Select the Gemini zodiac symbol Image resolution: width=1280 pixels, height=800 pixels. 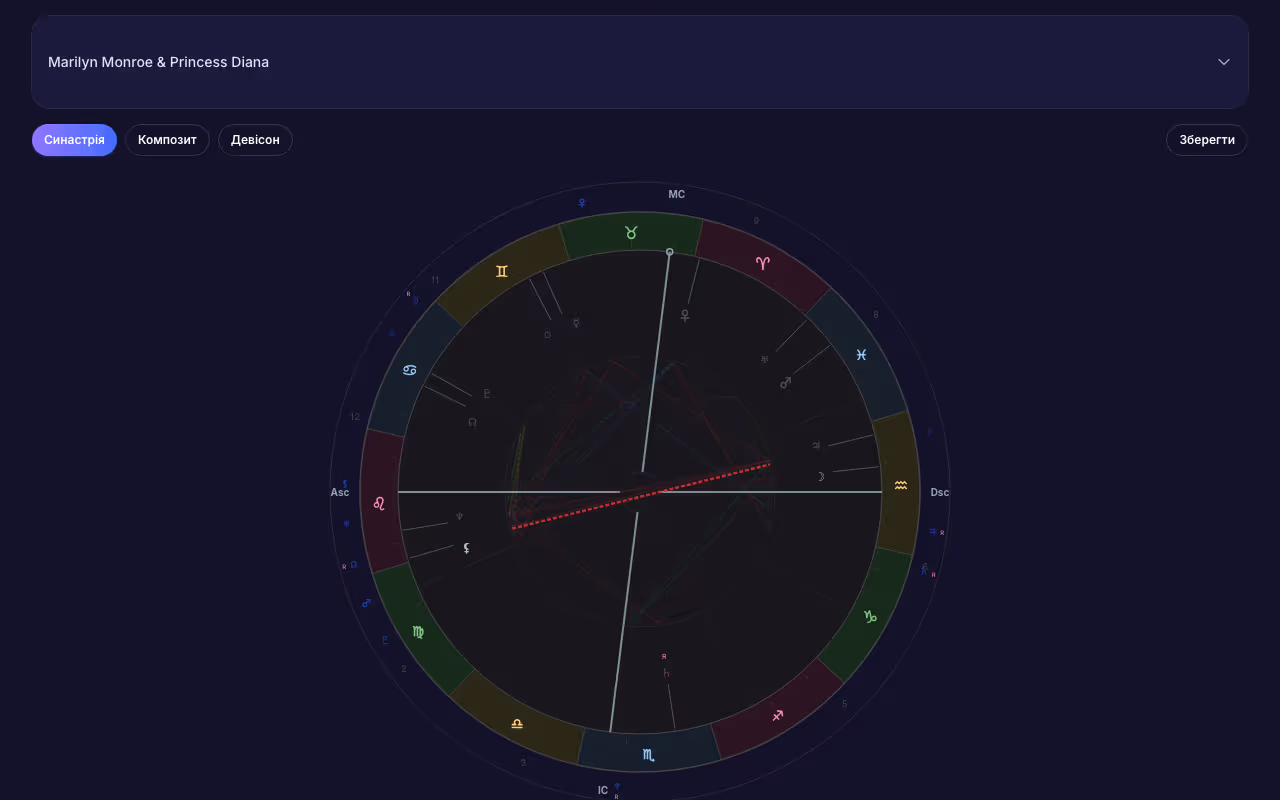coord(502,271)
